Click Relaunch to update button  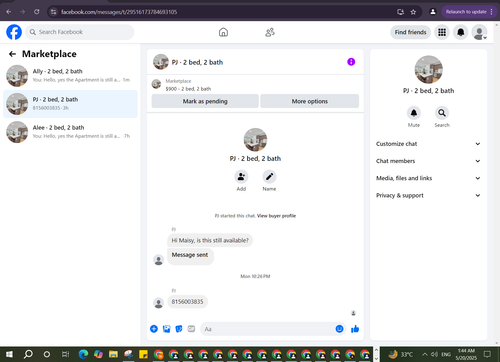pyautogui.click(x=469, y=12)
